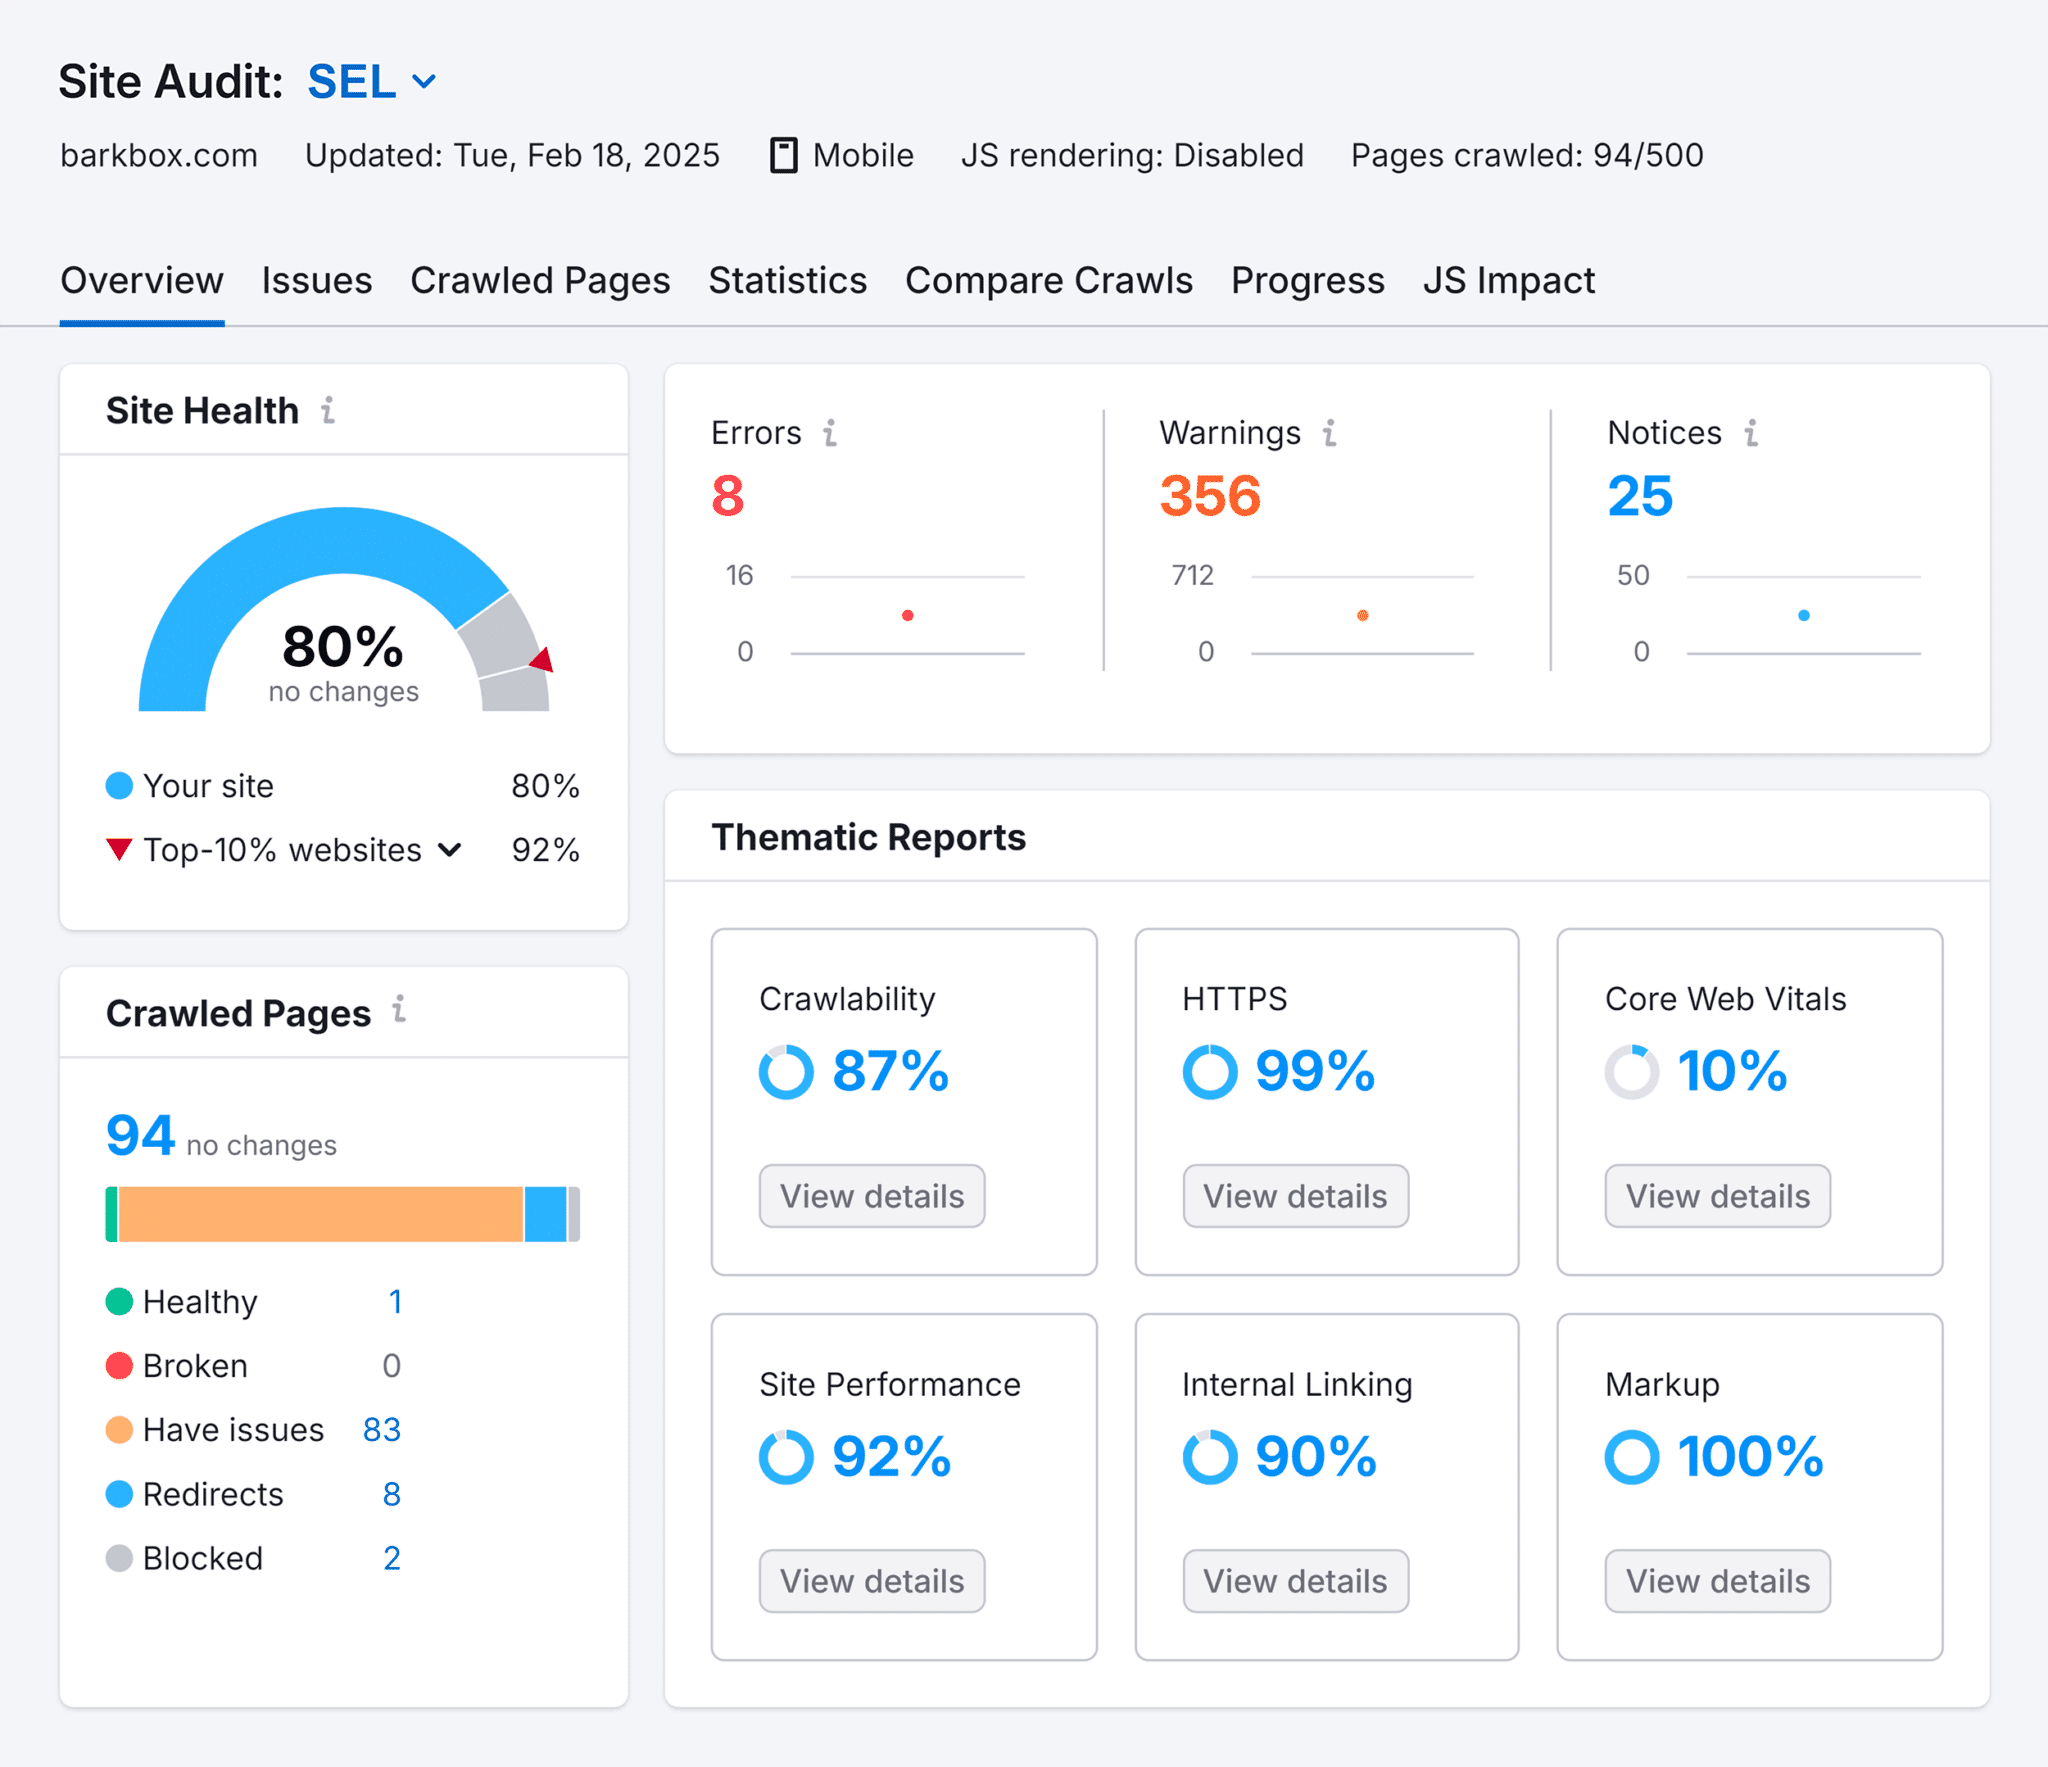Click the orange dot on Warnings chart
This screenshot has height=1767, width=2048.
tap(1362, 615)
